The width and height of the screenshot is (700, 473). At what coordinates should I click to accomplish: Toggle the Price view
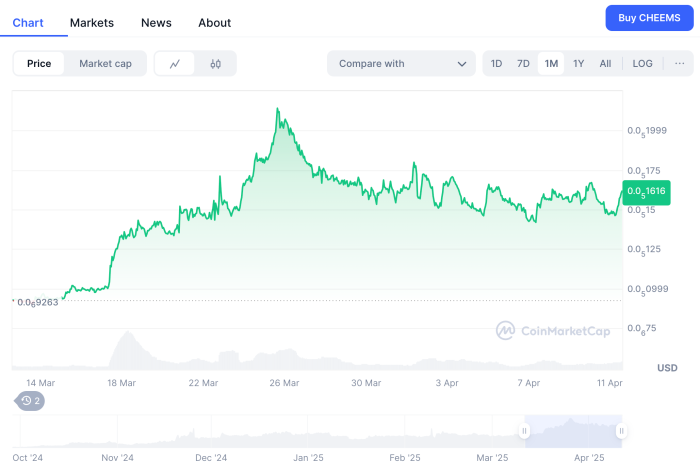pos(39,64)
